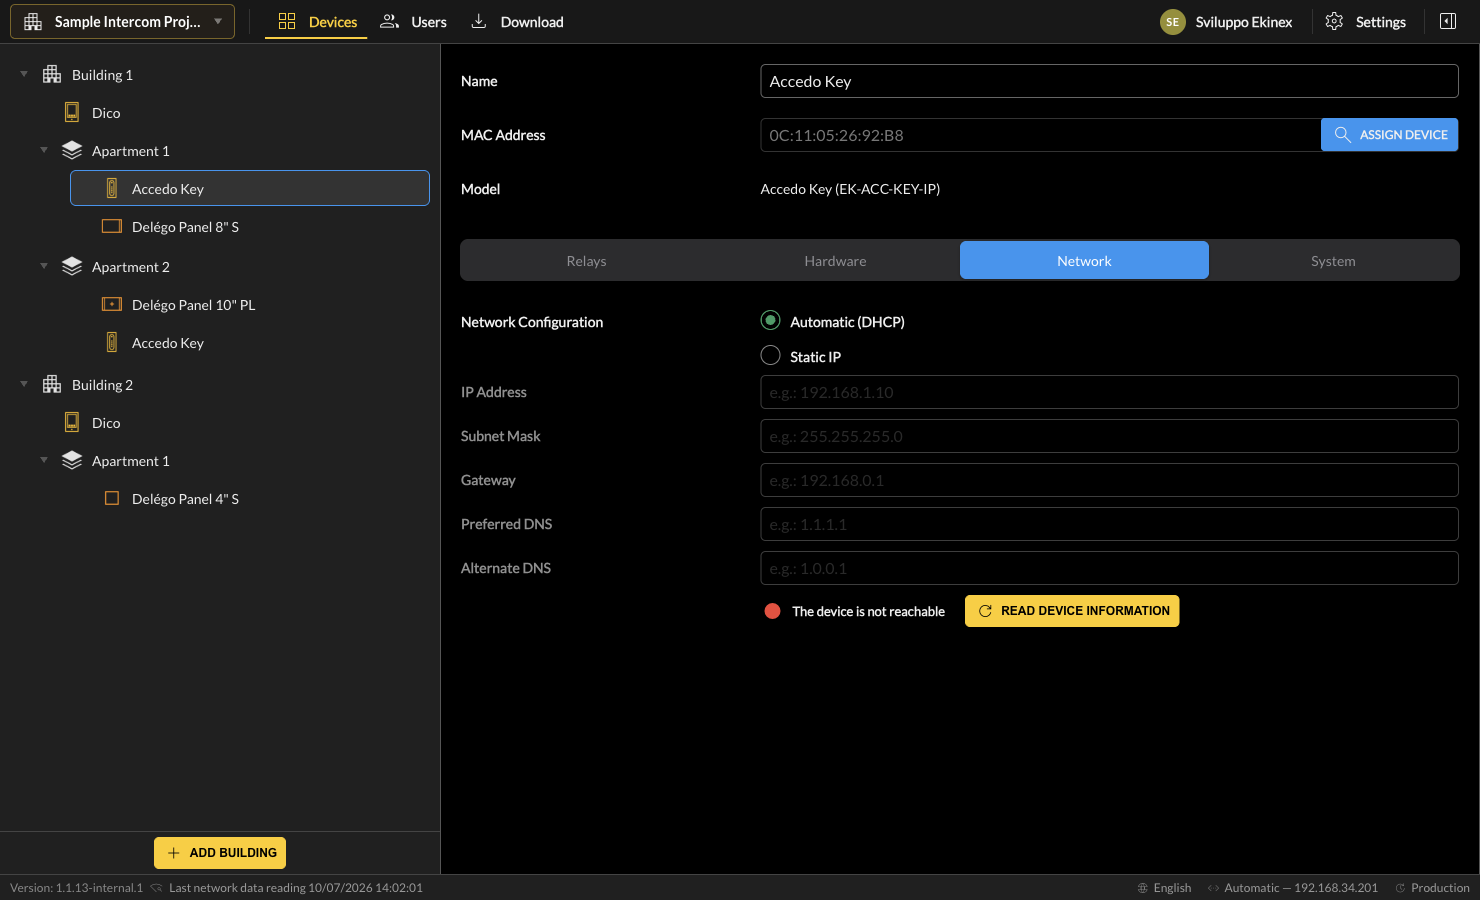Click the red unreachable status indicator
The image size is (1480, 900).
point(772,611)
